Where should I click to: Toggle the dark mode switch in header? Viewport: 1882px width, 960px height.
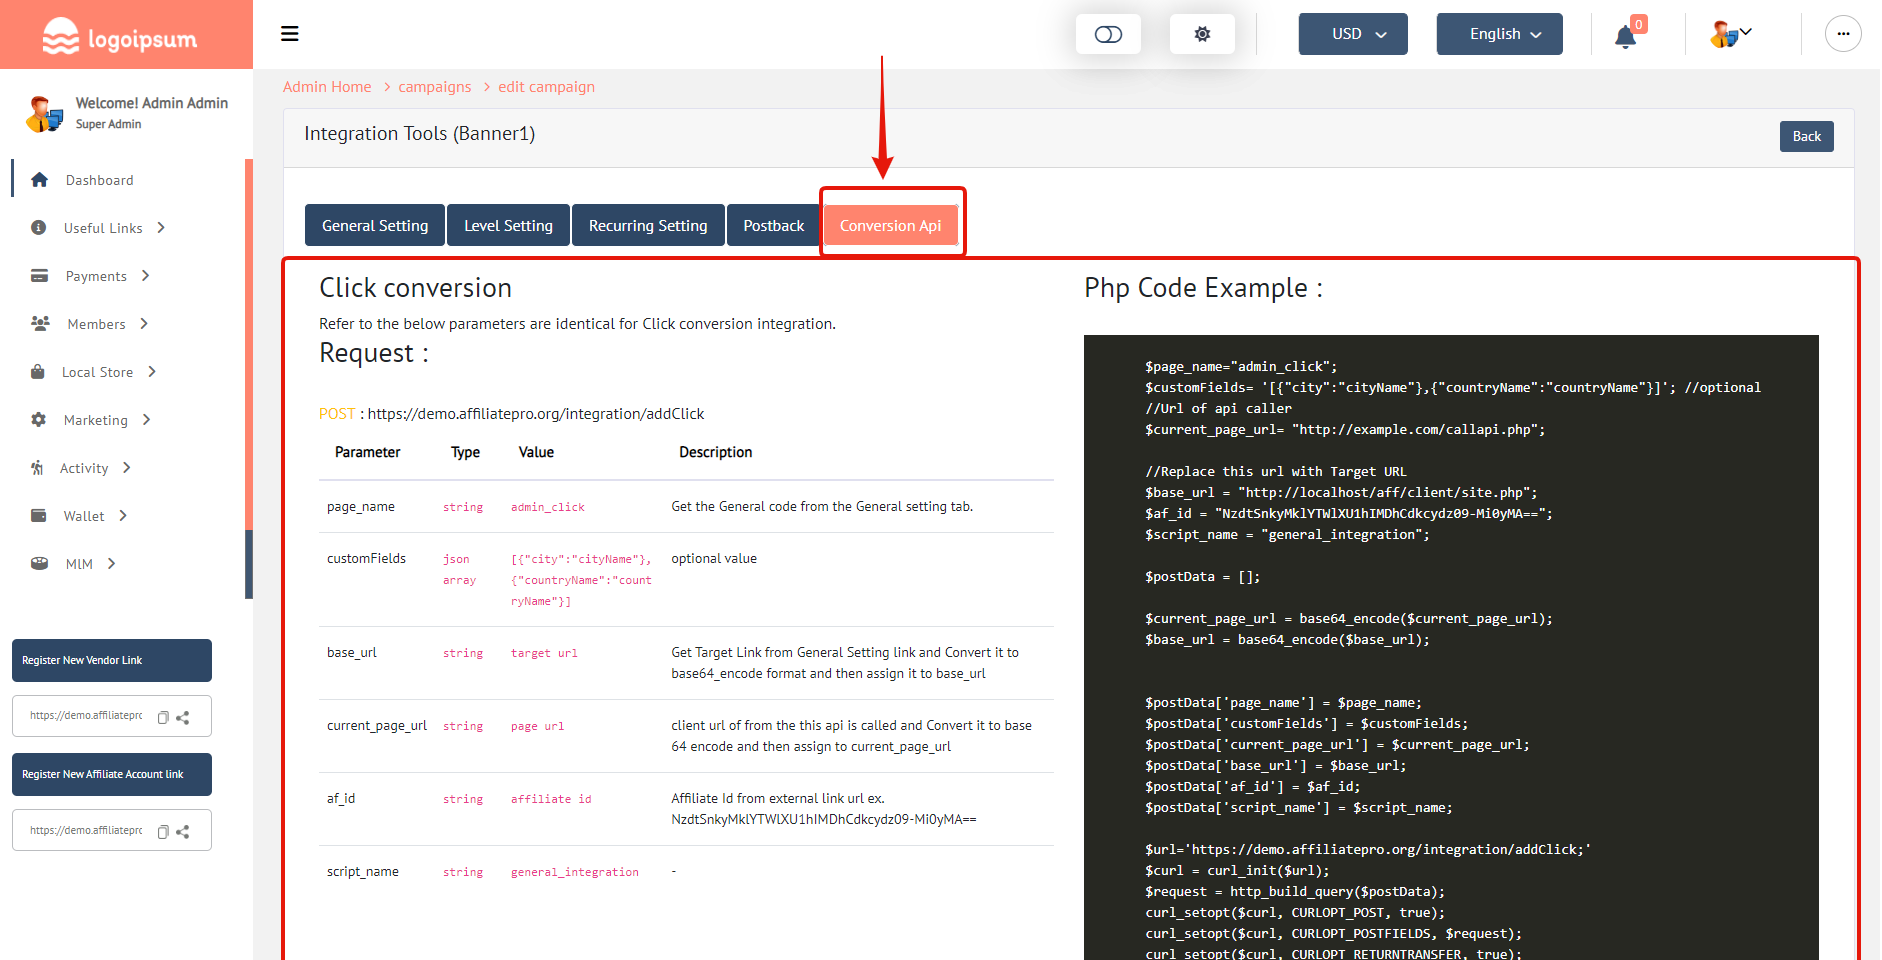point(1108,33)
